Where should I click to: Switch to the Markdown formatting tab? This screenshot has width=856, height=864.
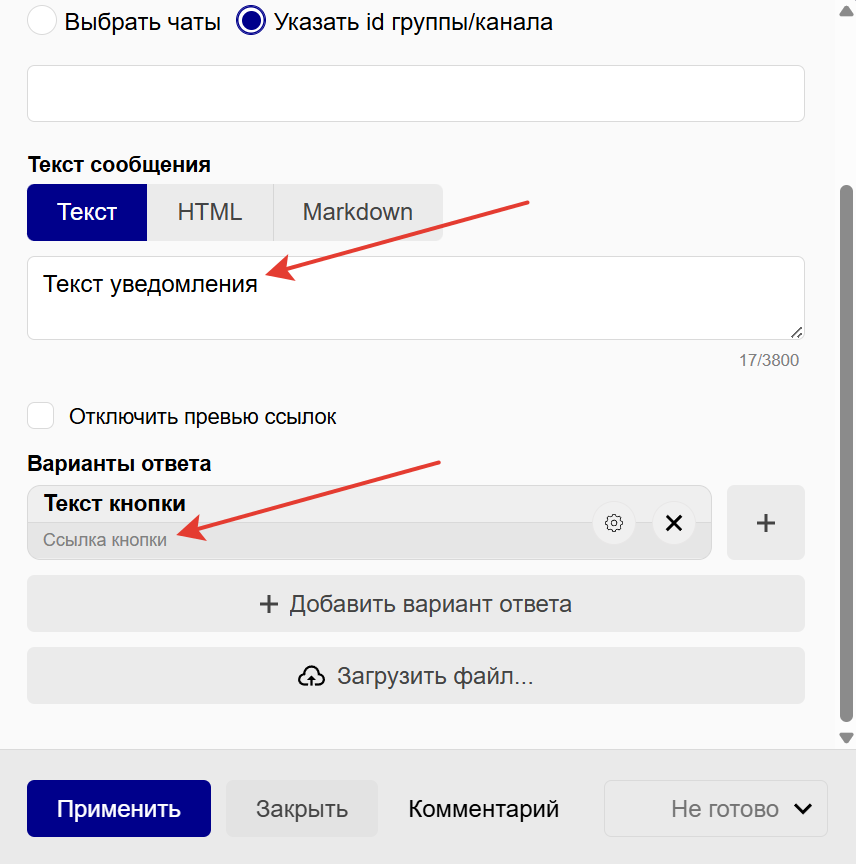(357, 212)
